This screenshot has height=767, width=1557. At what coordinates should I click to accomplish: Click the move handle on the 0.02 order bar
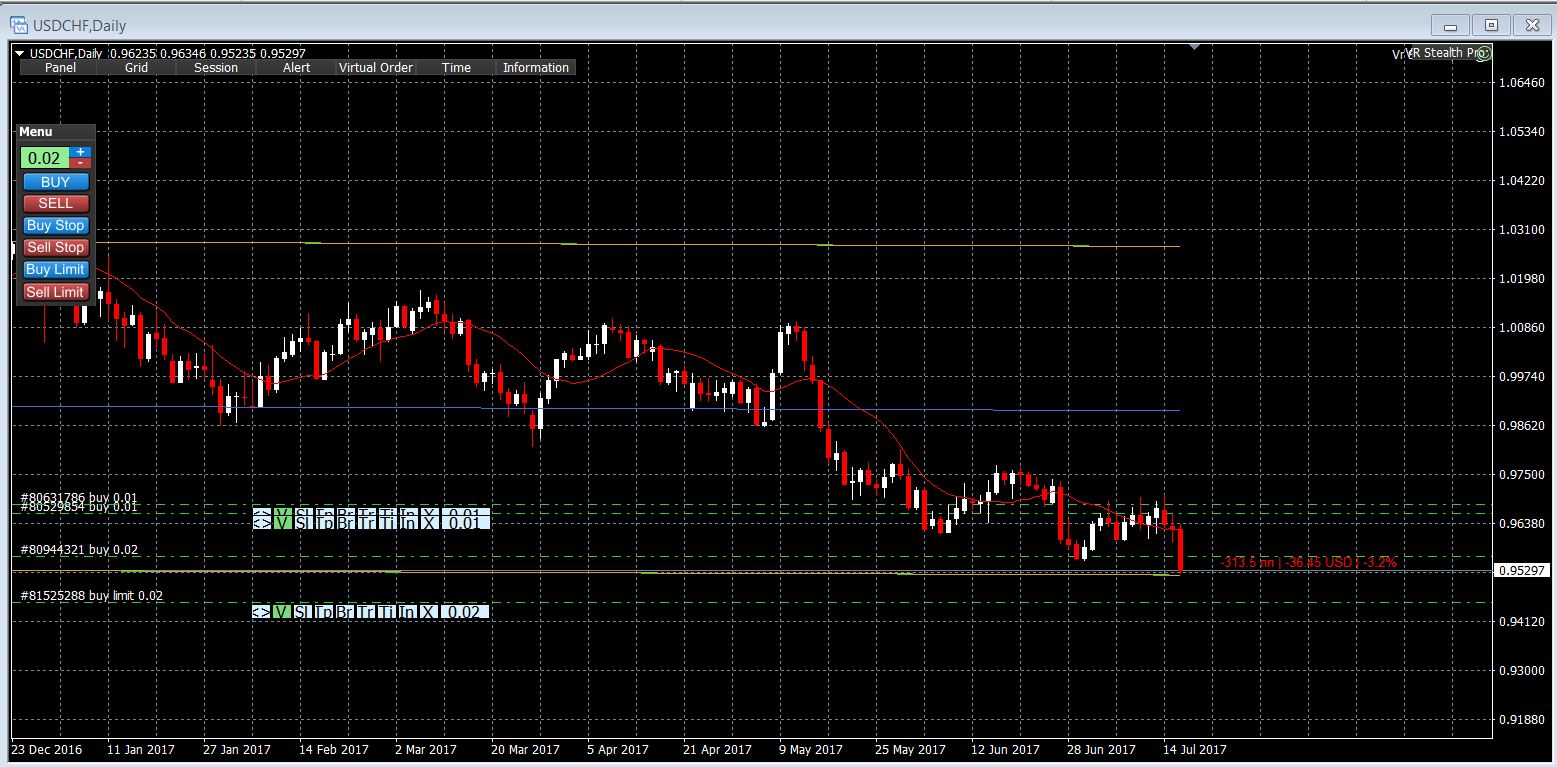click(261, 611)
